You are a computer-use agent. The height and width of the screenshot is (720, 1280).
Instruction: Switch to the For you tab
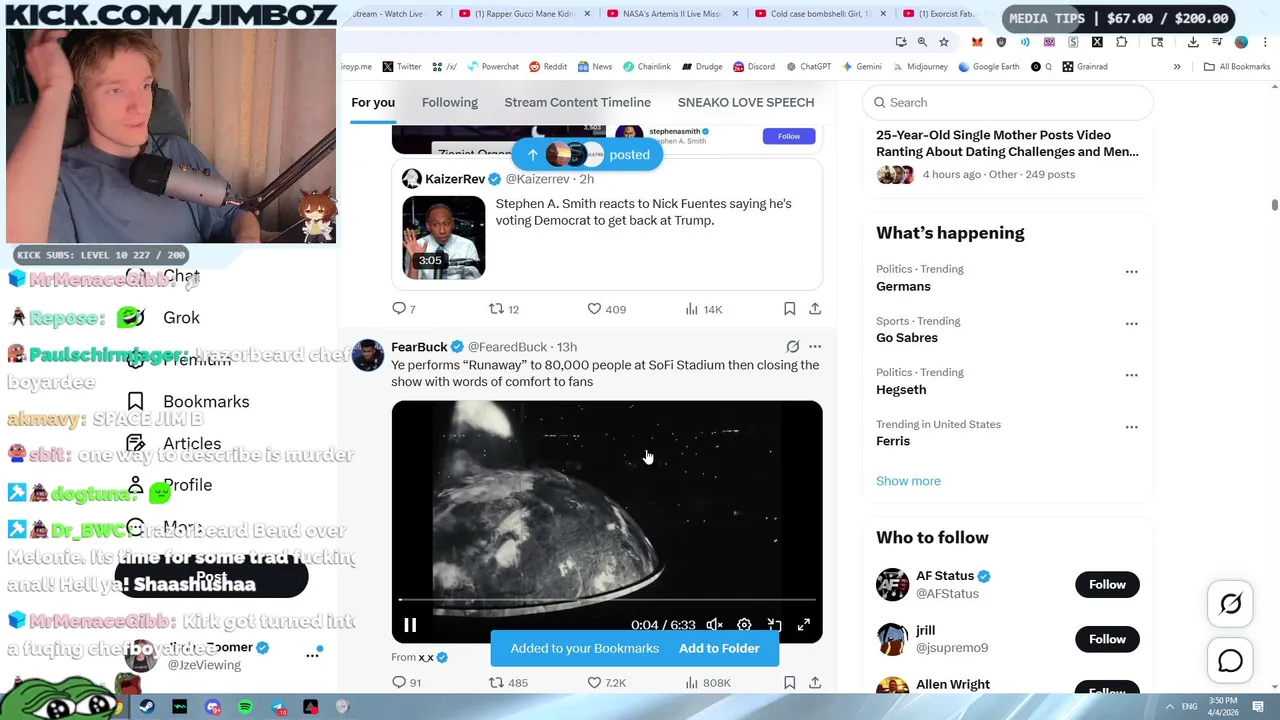pyautogui.click(x=373, y=102)
